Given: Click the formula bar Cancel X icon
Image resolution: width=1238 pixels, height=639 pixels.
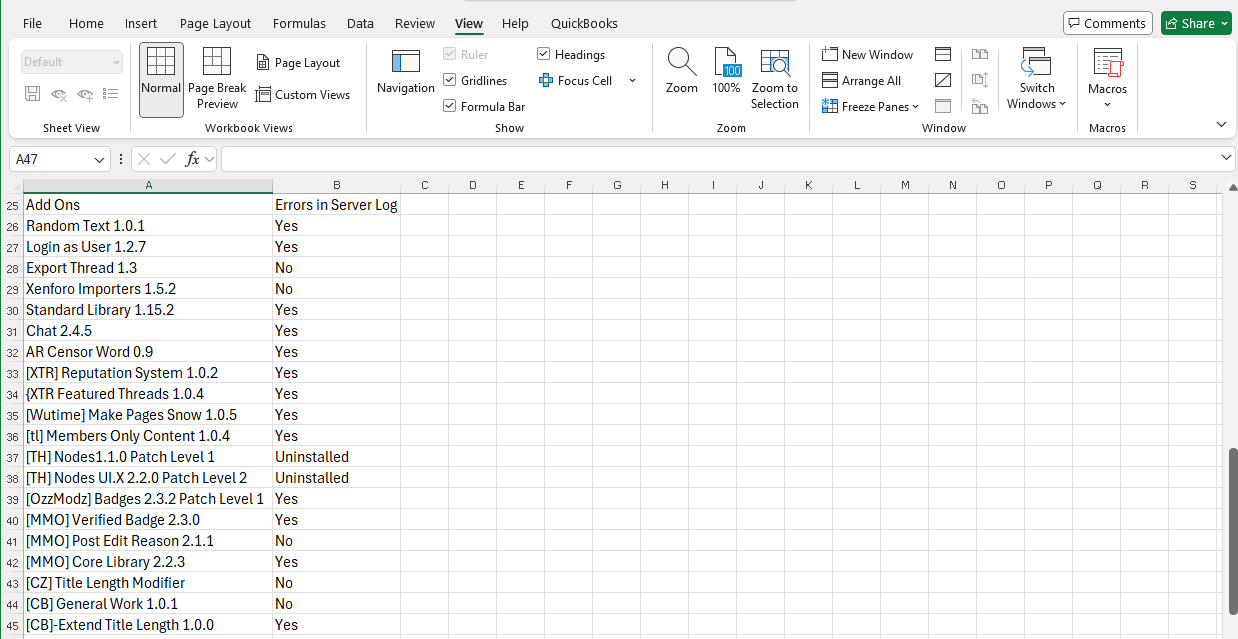Looking at the screenshot, I should 144,159.
